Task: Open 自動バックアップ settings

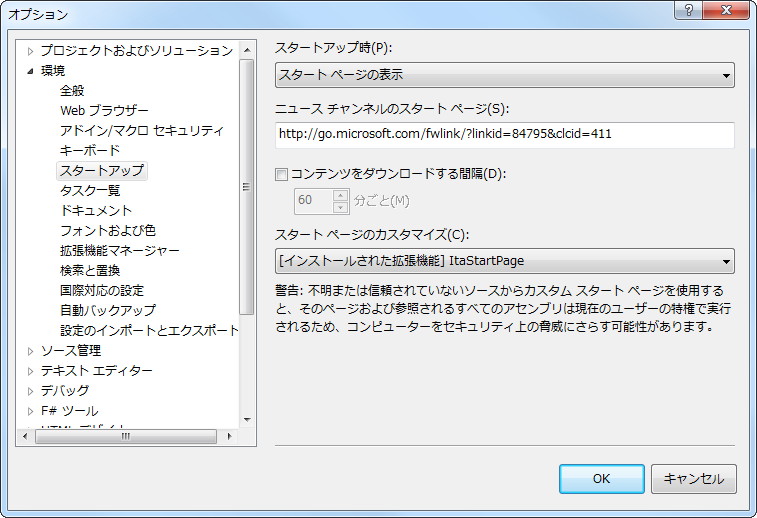Action: [x=108, y=310]
